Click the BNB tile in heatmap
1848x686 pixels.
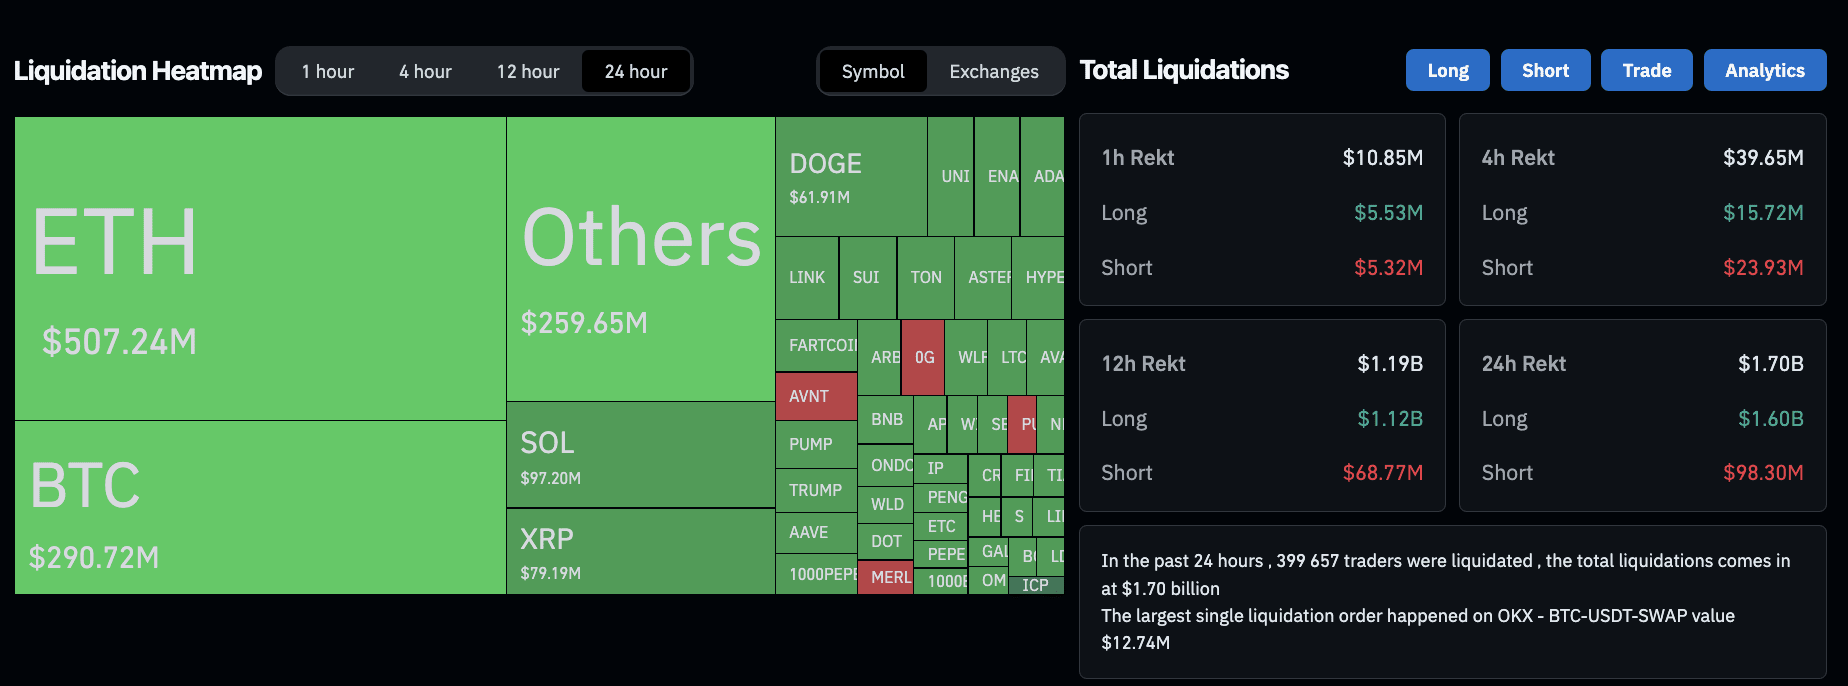886,420
